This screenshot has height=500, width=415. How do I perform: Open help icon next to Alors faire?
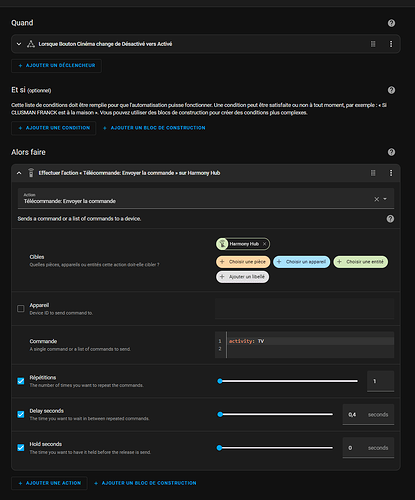(391, 152)
